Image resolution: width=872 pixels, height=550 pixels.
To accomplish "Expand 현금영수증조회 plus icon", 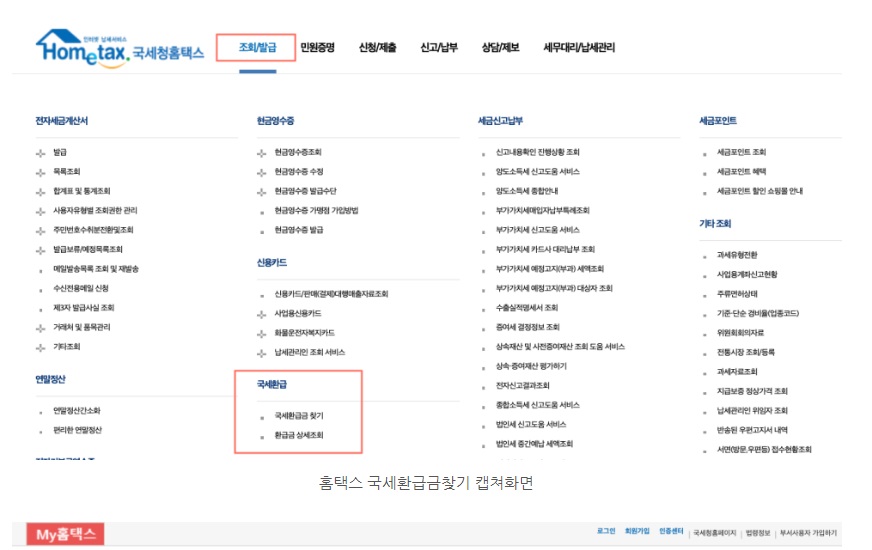I will tap(262, 153).
